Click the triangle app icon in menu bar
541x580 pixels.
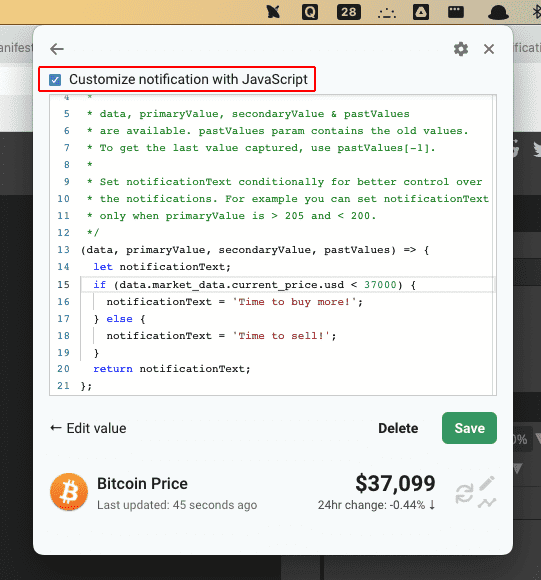(x=421, y=12)
